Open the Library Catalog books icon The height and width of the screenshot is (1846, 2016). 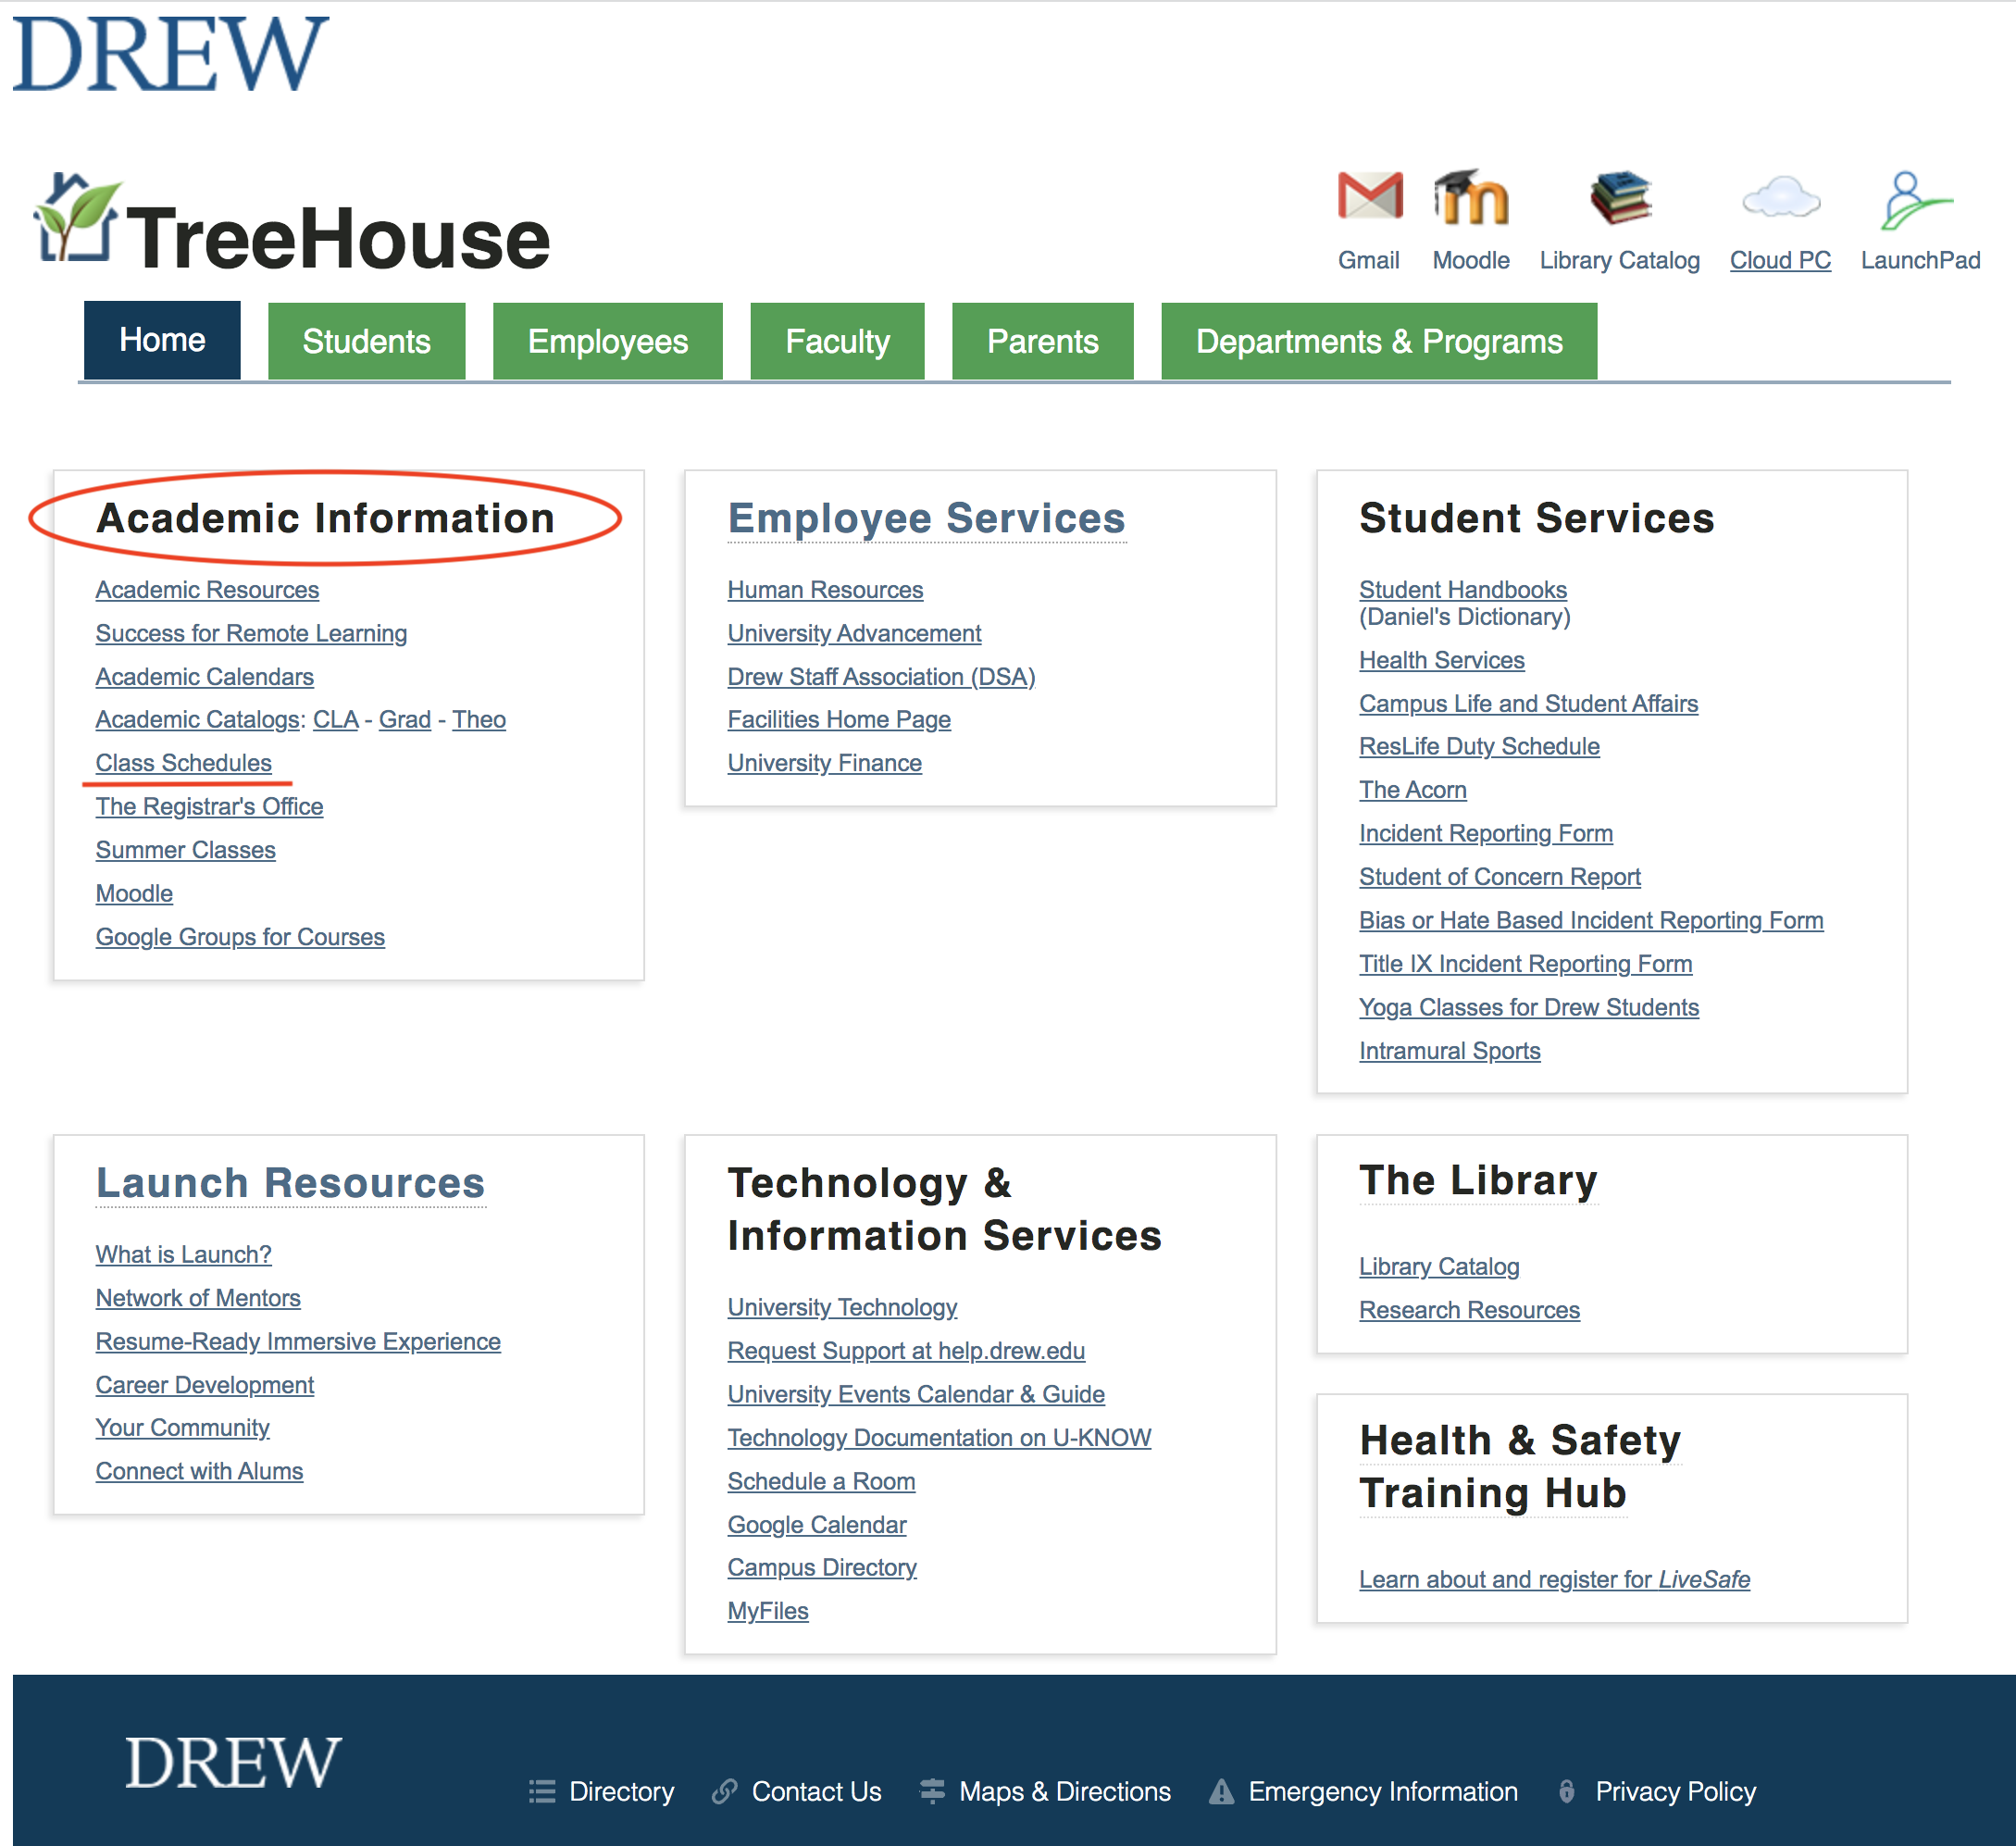(x=1620, y=197)
